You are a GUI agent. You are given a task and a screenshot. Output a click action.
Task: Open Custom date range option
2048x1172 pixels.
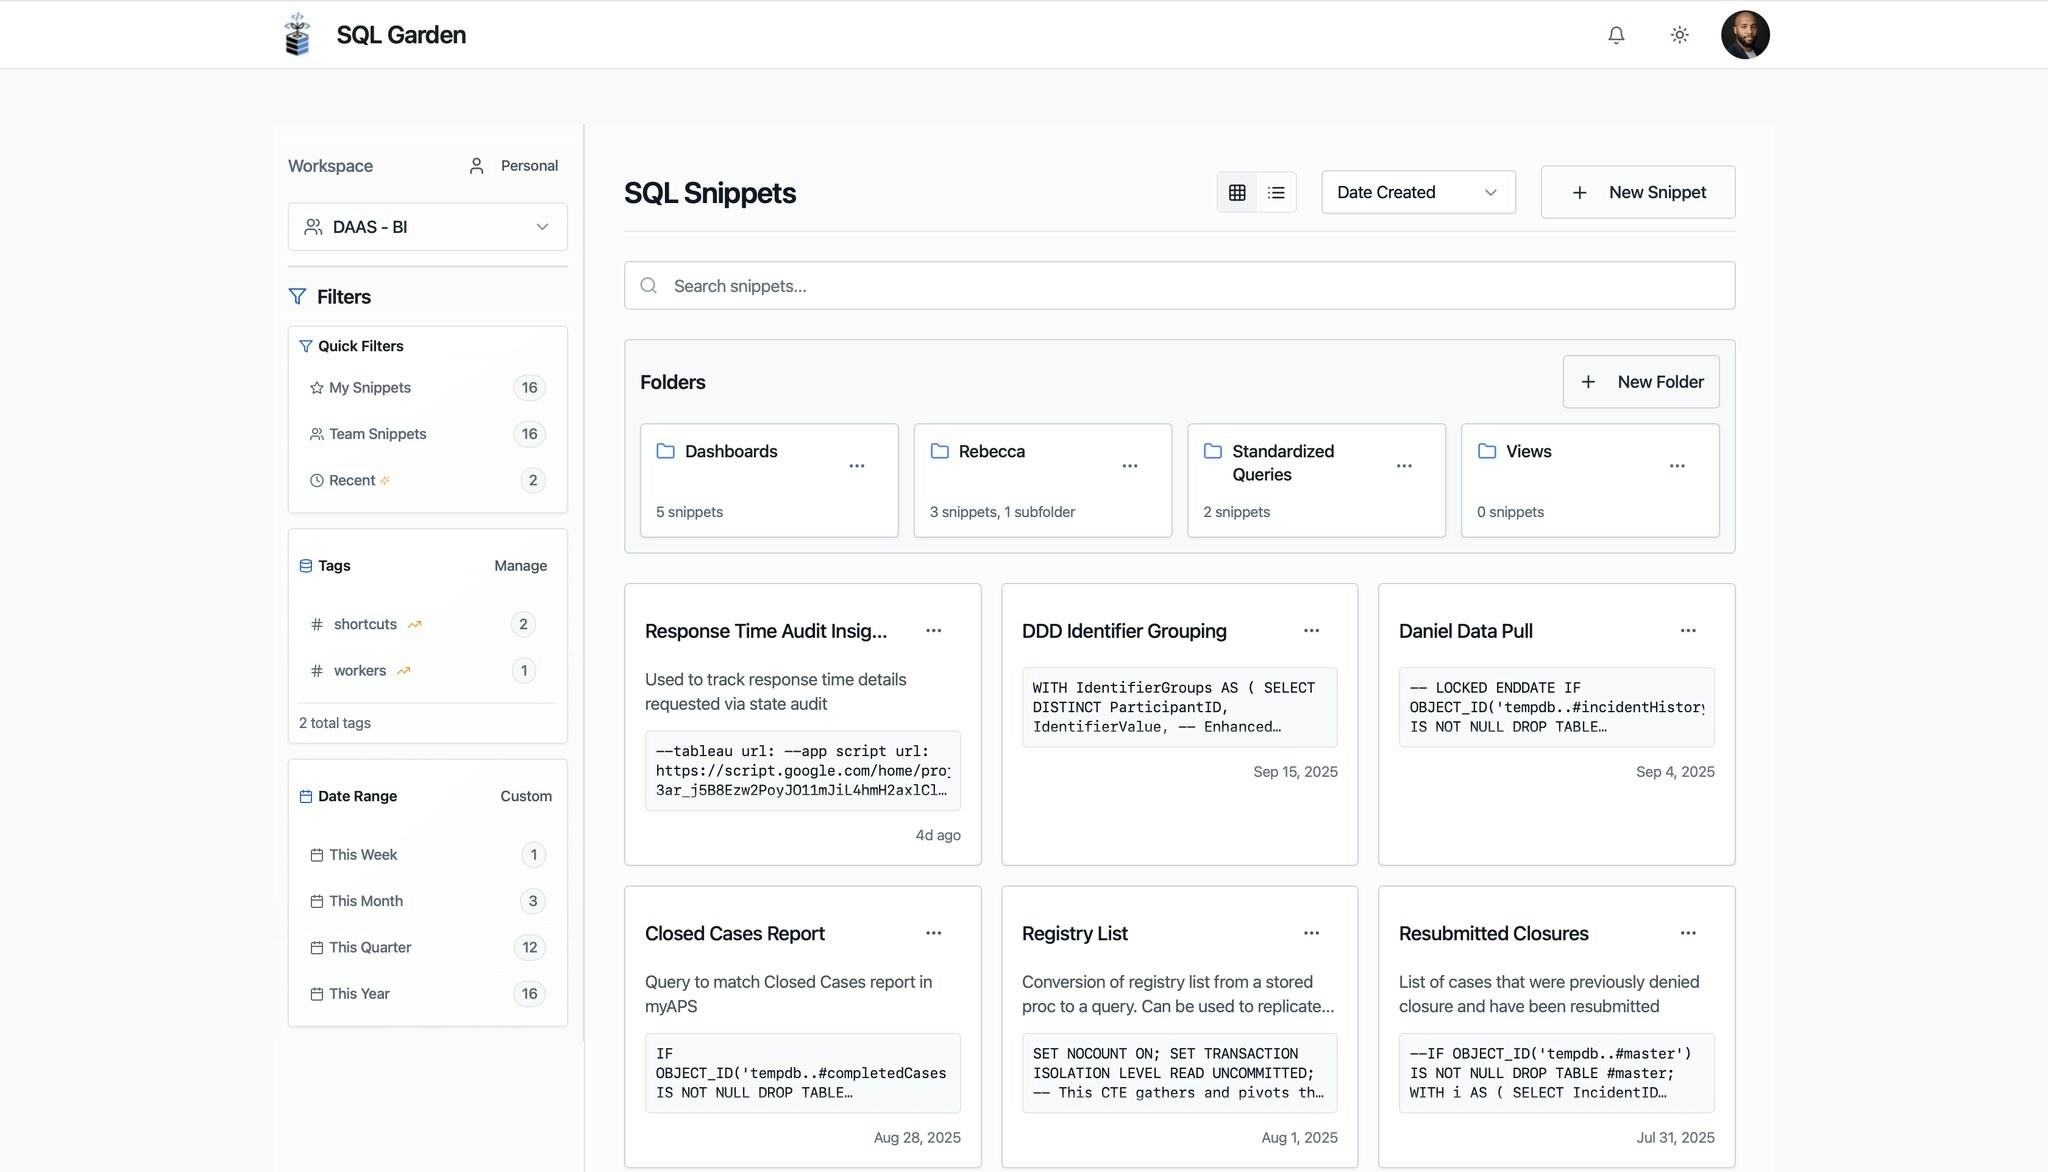pos(525,797)
